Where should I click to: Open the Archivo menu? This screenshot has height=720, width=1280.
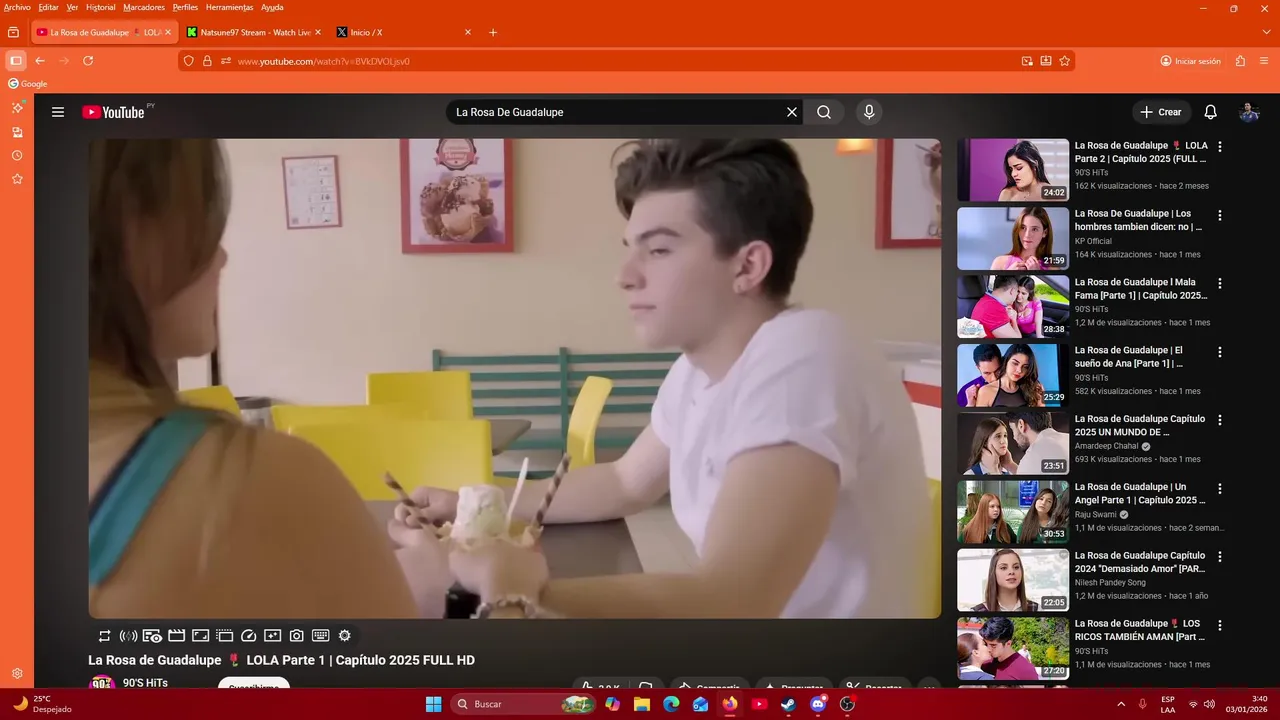tap(17, 7)
